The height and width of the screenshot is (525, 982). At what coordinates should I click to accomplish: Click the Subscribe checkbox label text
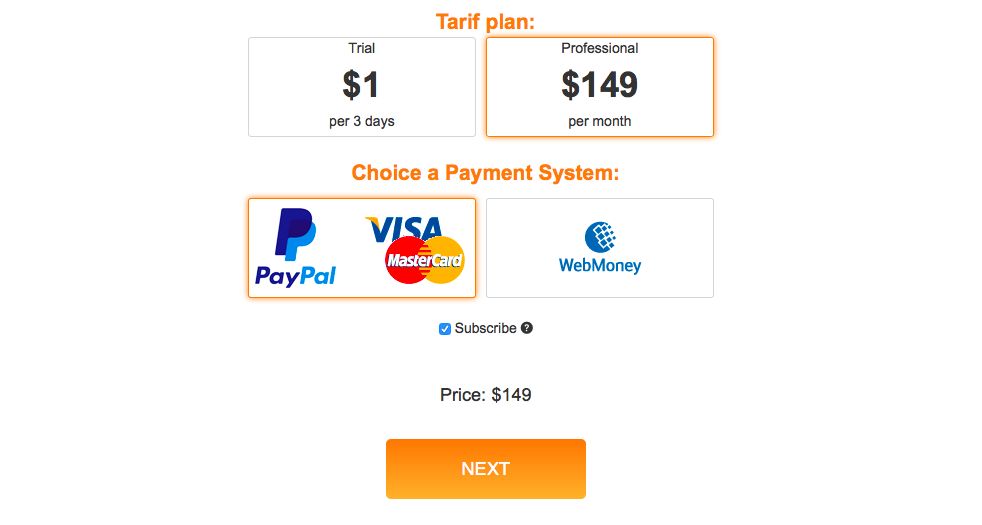(x=485, y=328)
